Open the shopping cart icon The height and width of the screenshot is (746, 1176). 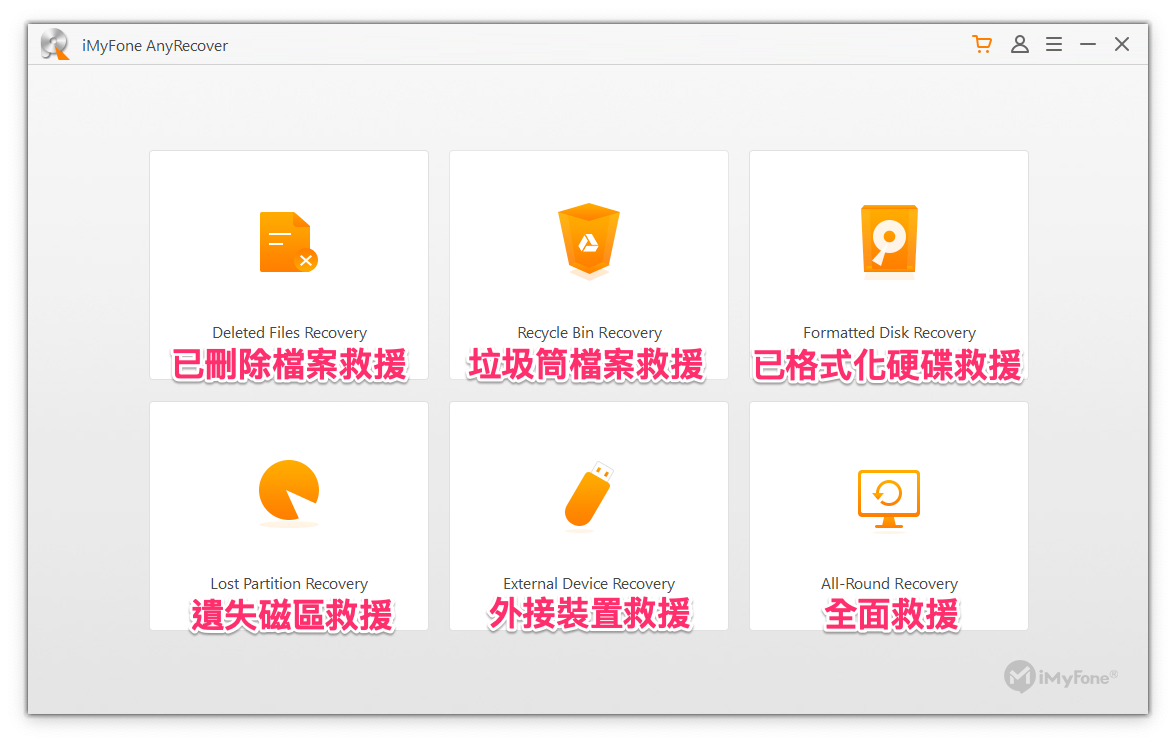pos(982,44)
